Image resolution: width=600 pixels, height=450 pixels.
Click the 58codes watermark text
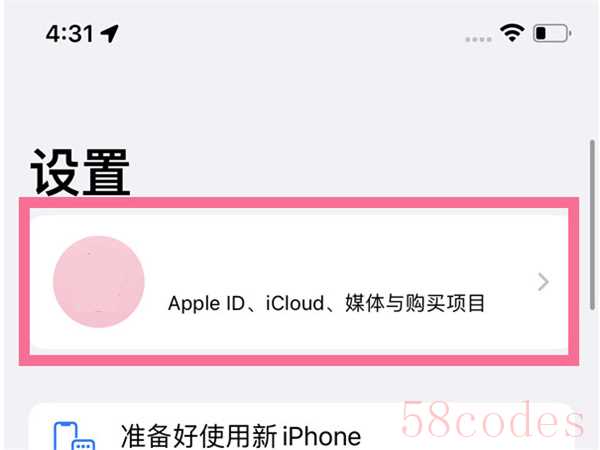(493, 420)
